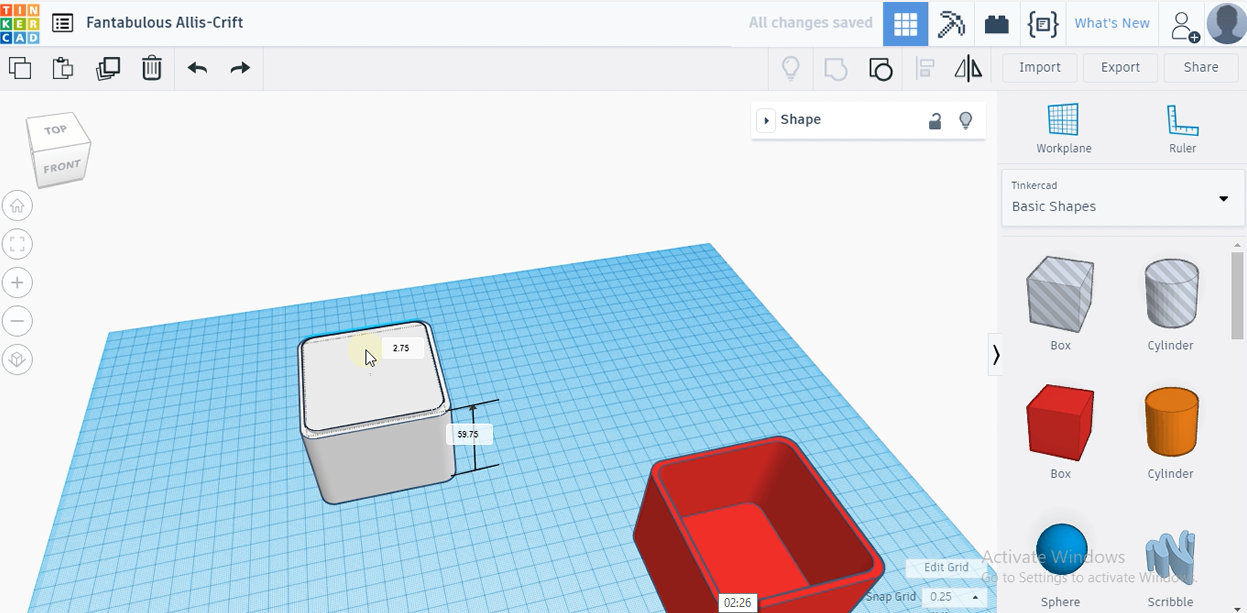Image resolution: width=1247 pixels, height=613 pixels.
Task: Click the All changes saved status text
Action: click(x=811, y=23)
